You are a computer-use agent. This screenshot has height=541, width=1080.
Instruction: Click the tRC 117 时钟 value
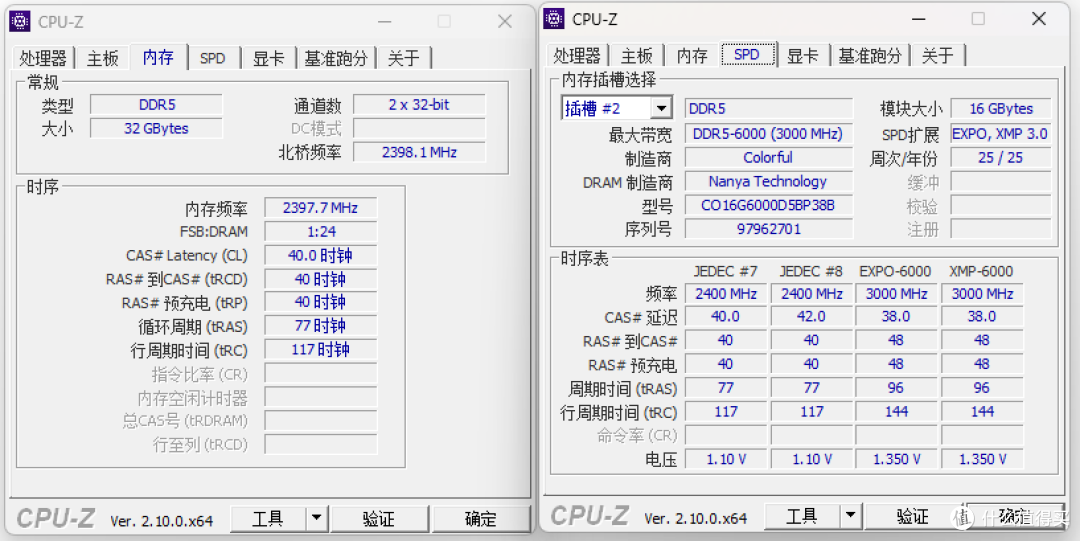pyautogui.click(x=321, y=349)
